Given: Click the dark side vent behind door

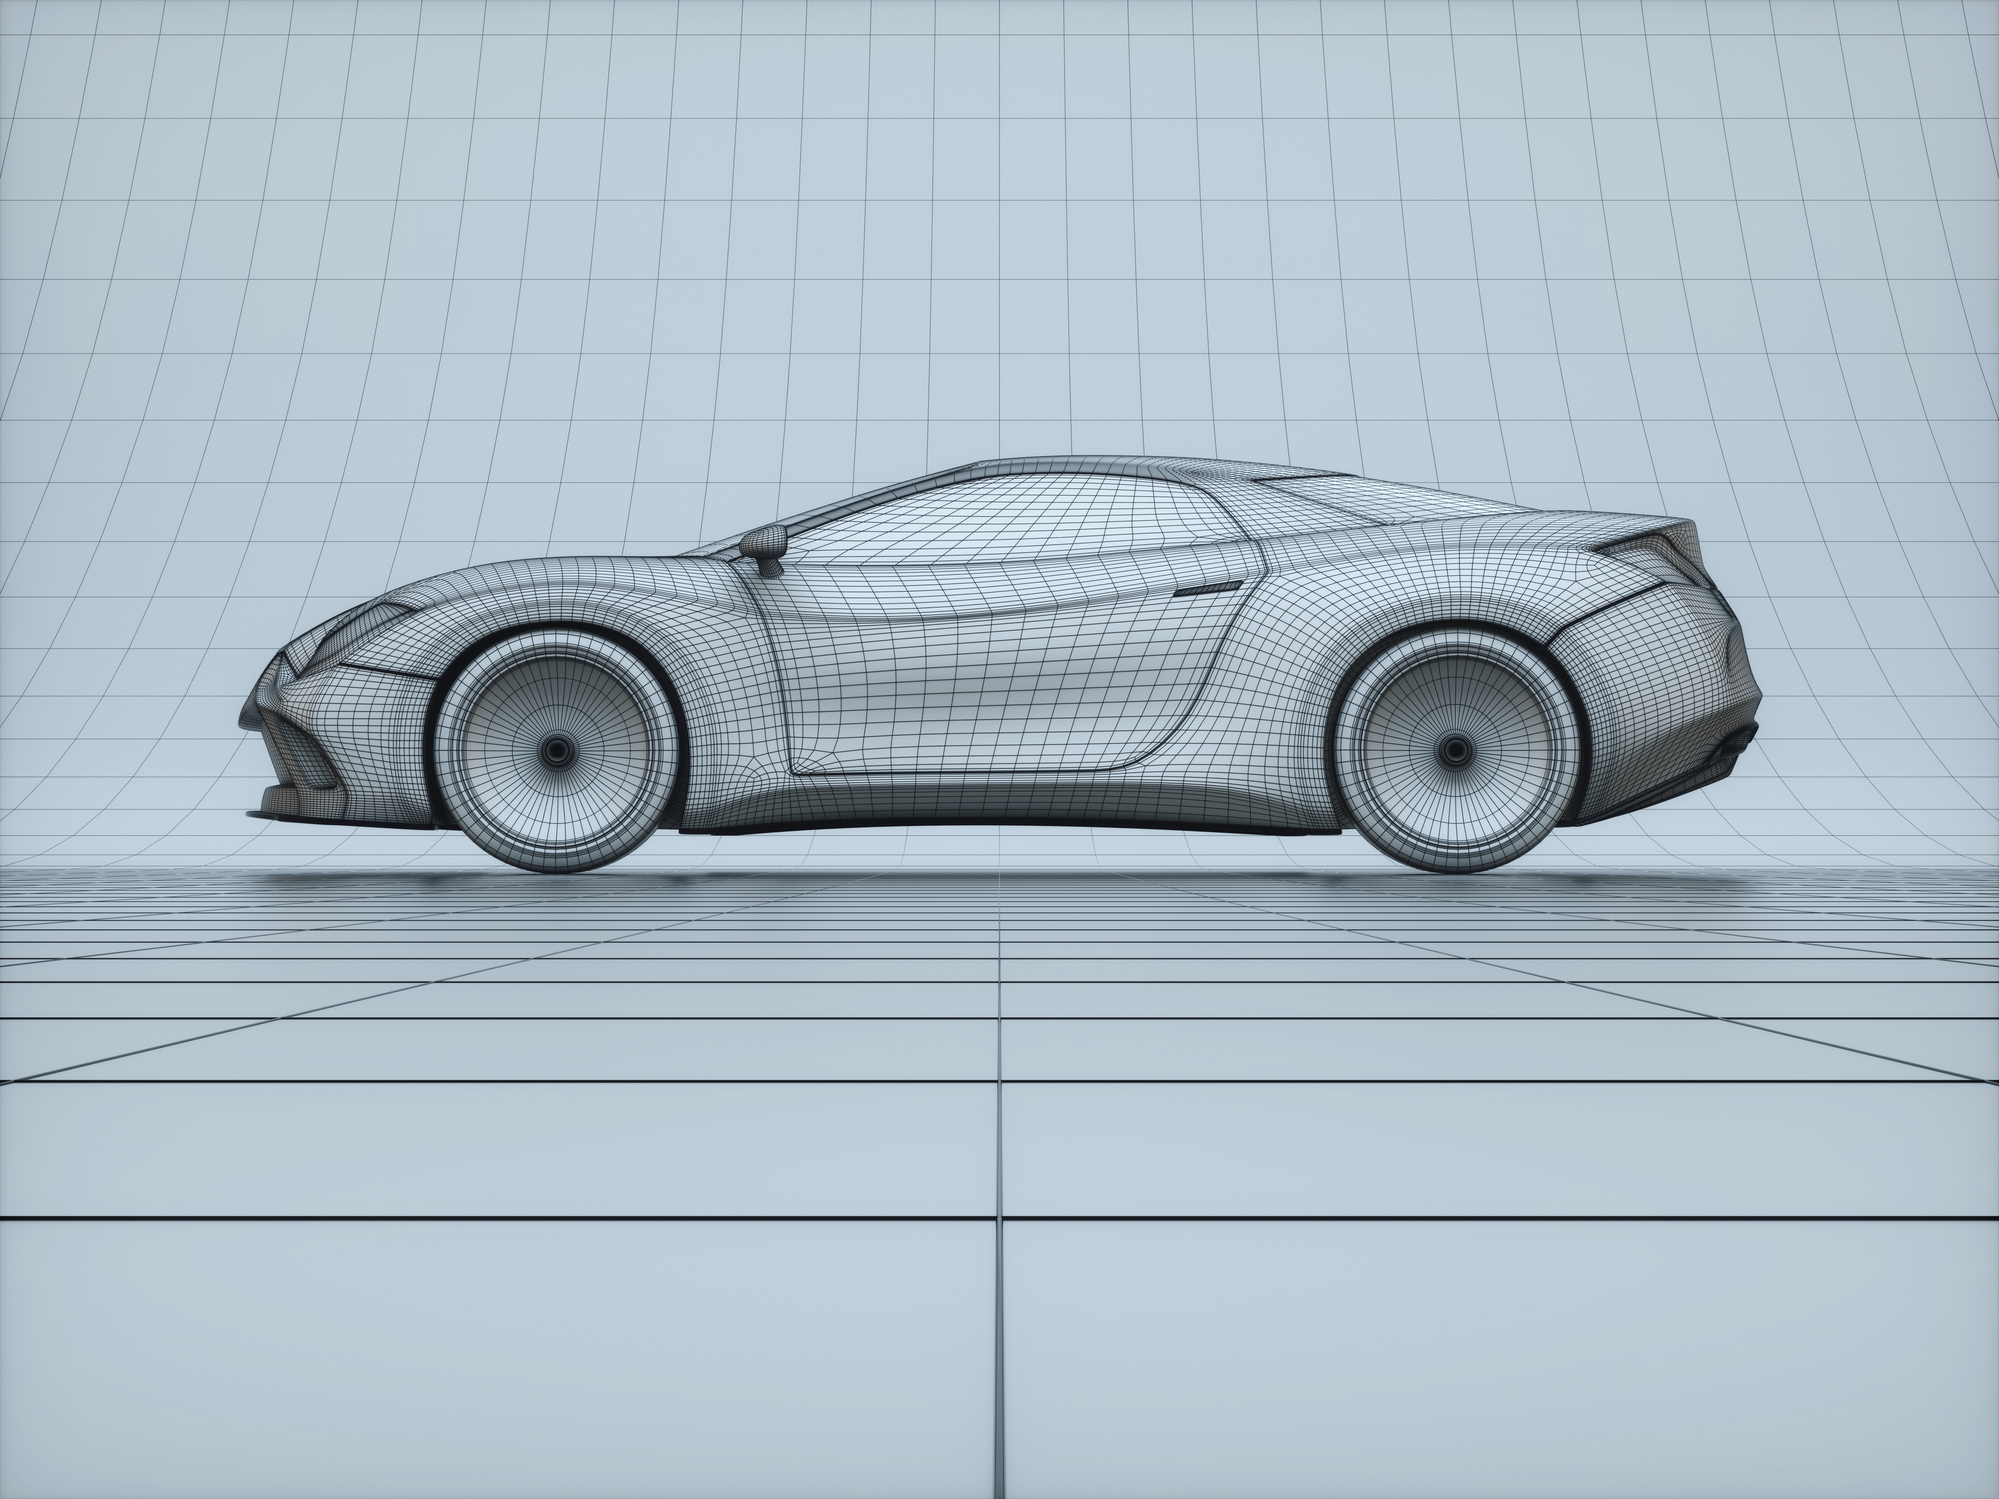Looking at the screenshot, I should (x=1207, y=588).
